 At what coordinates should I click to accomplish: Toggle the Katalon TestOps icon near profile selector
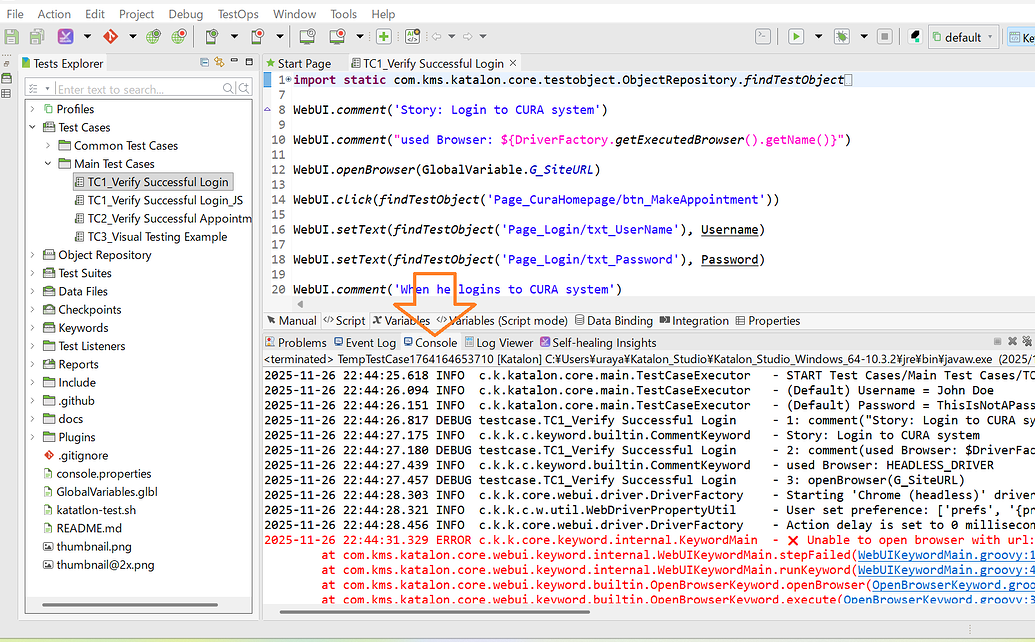coord(913,36)
